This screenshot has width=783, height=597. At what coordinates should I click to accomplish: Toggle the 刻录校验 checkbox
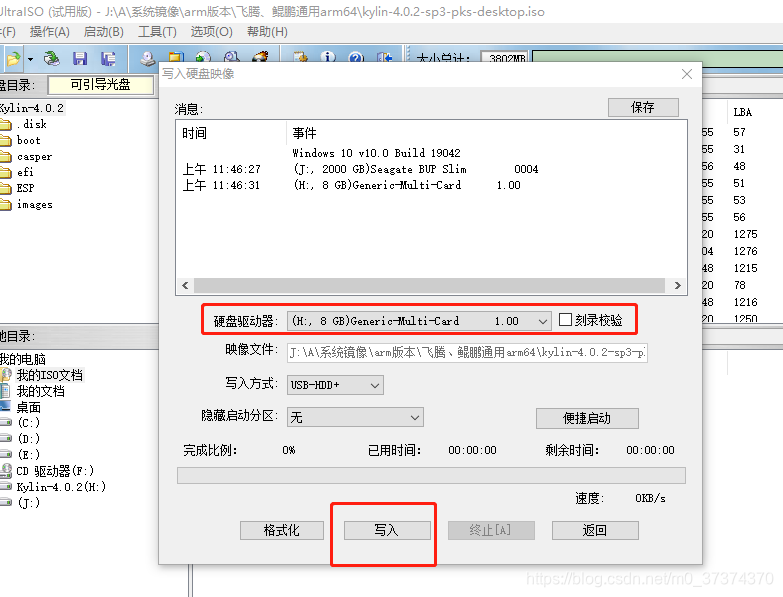pos(565,319)
